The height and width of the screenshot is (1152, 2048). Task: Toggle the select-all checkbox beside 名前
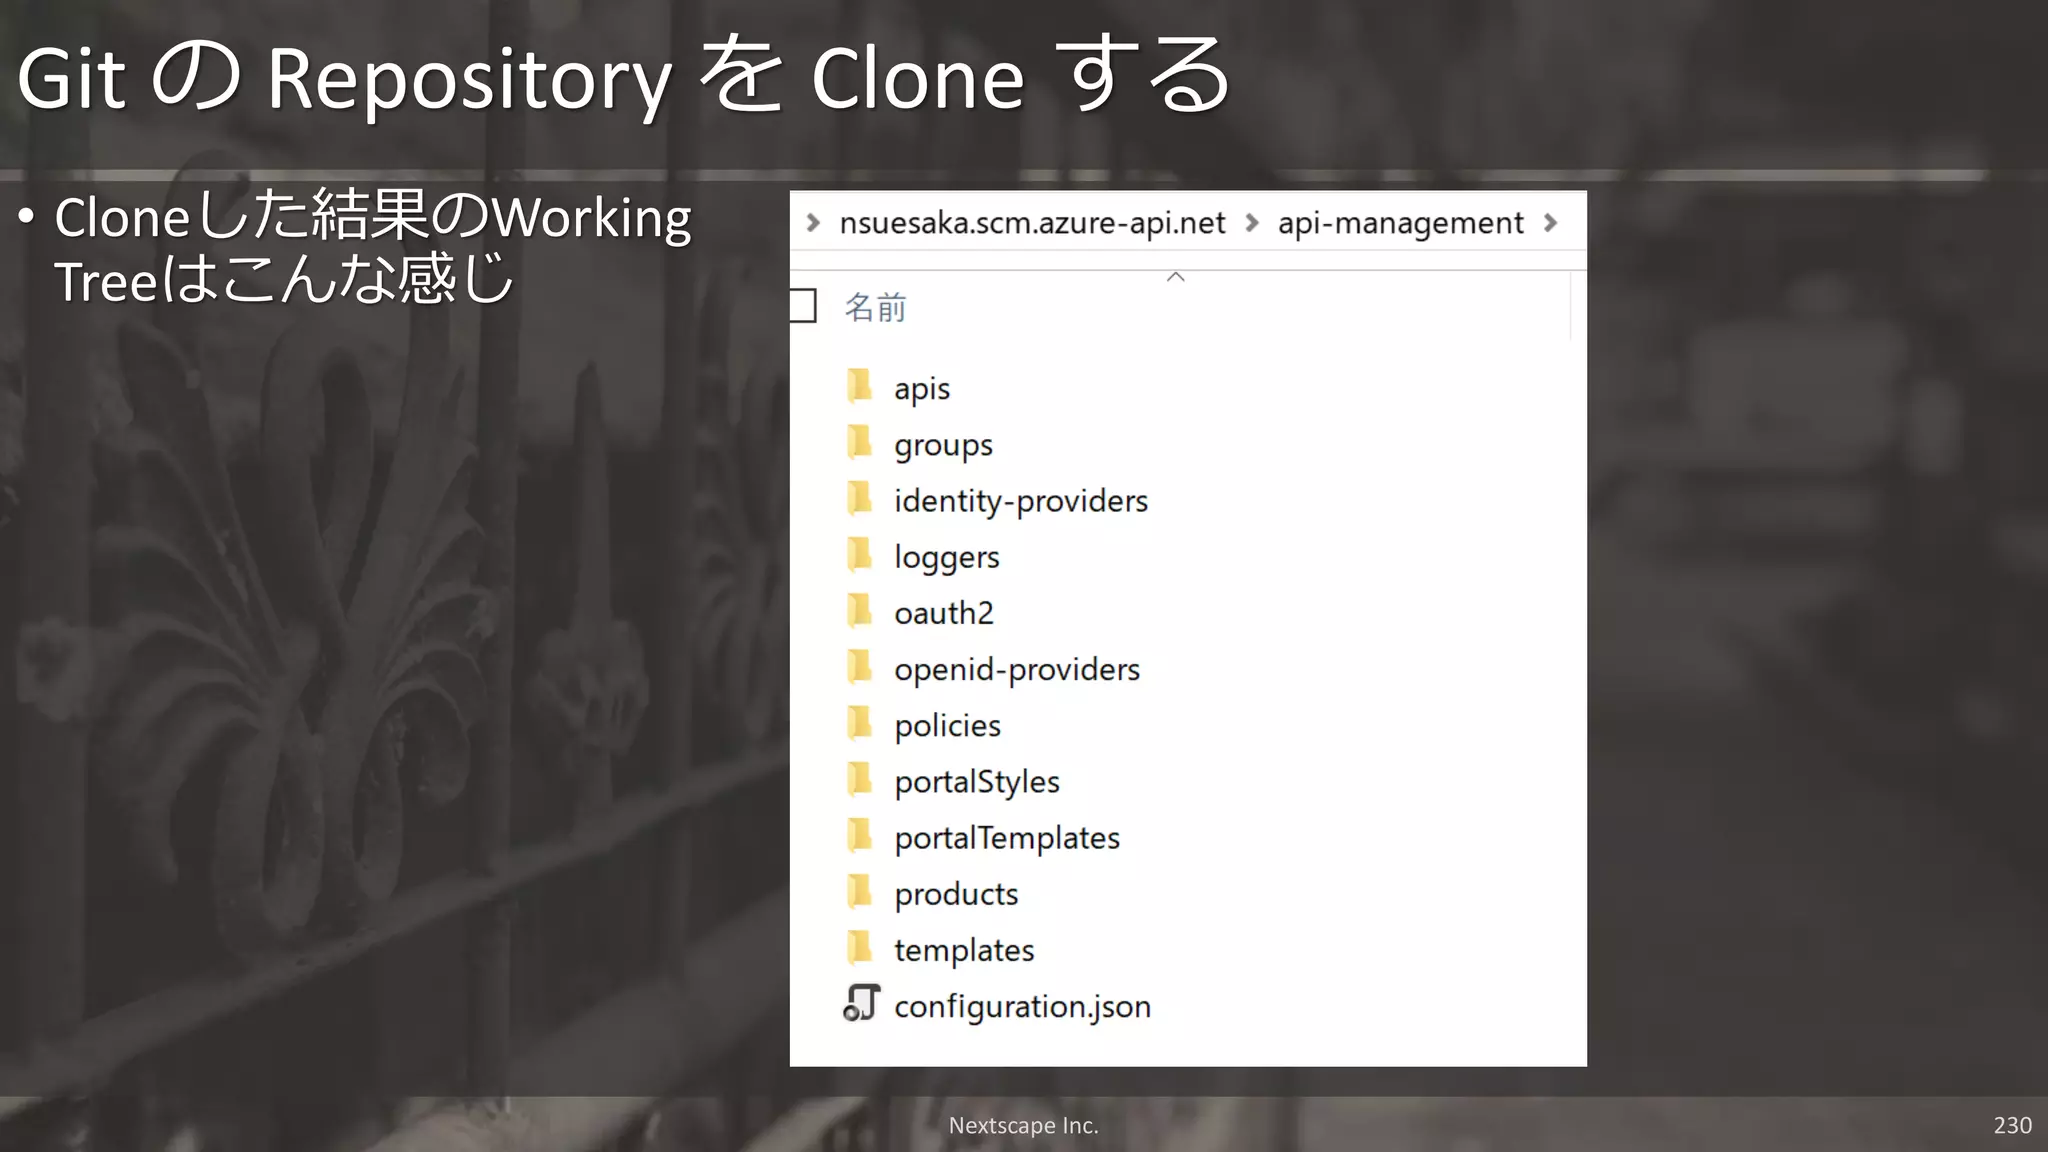(x=803, y=306)
